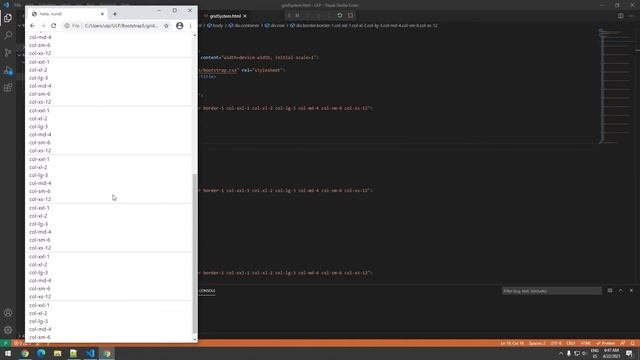Split the VS Code editor
640x360 pixels.
click(x=620, y=16)
